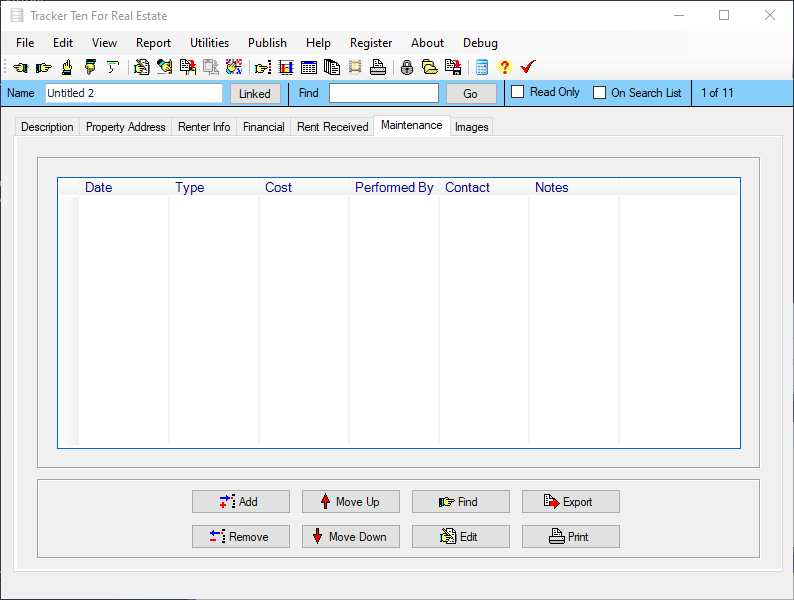
Task: Click the Find text input field
Action: [384, 93]
